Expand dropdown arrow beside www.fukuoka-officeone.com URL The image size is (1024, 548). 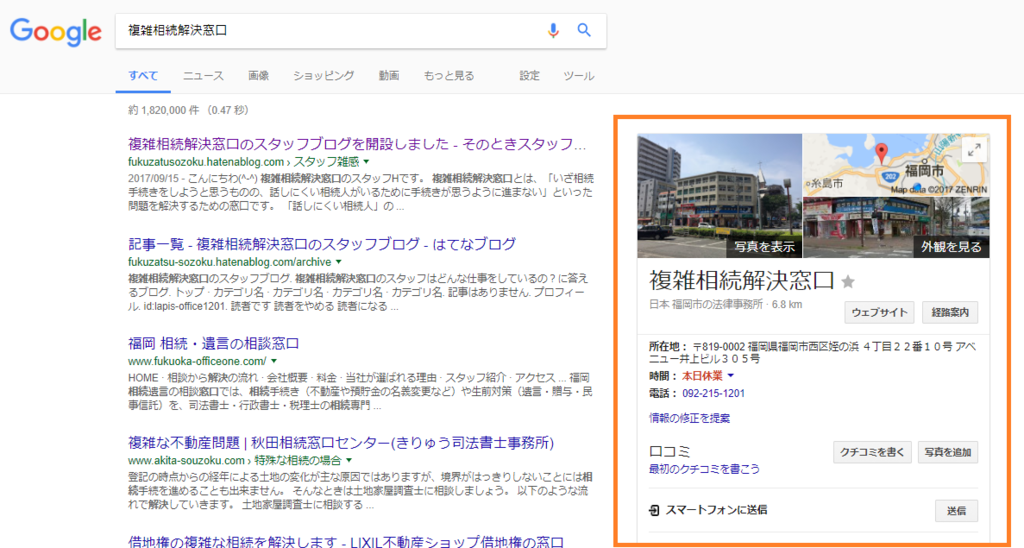point(274,361)
